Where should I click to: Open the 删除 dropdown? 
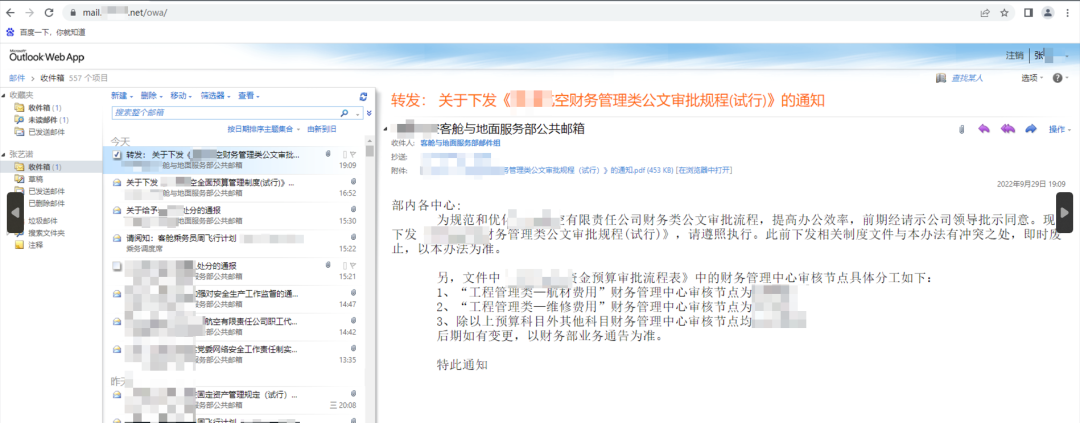pos(152,96)
